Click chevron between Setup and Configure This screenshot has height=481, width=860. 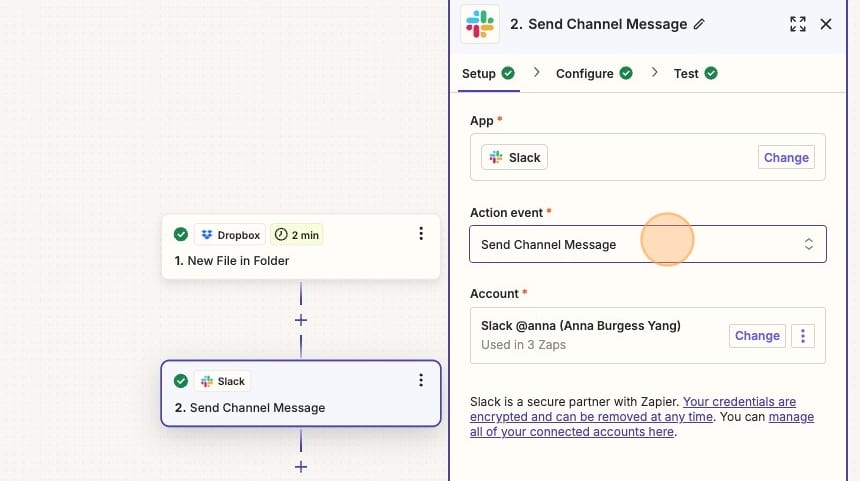point(536,72)
